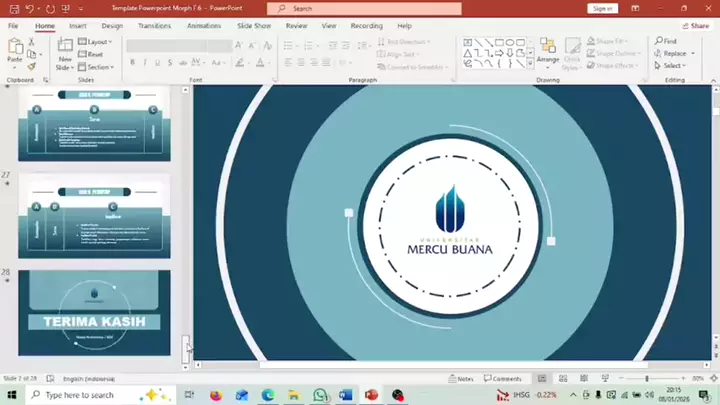Click the Cut scissors icon

pyautogui.click(x=31, y=42)
